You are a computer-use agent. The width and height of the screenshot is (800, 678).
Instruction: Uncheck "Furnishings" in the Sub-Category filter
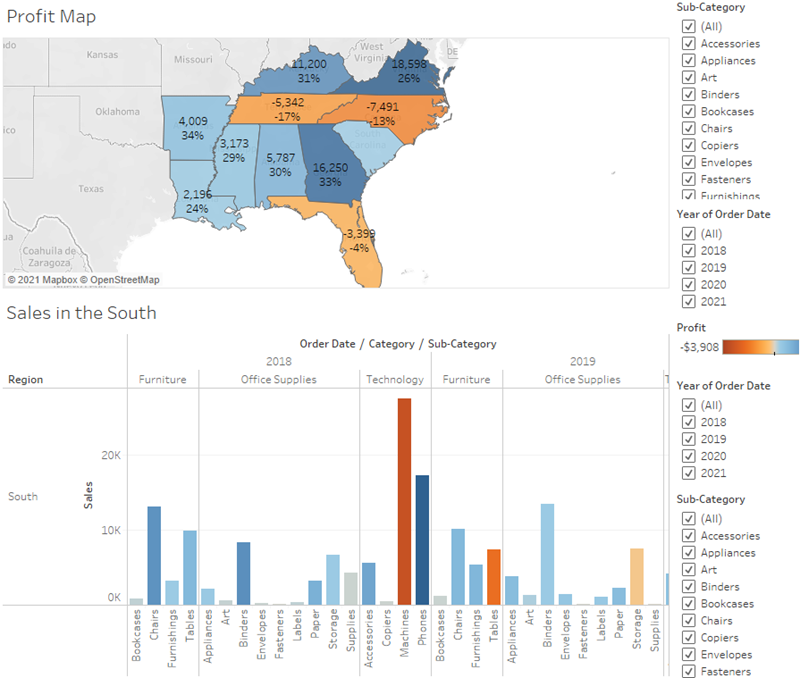click(689, 196)
